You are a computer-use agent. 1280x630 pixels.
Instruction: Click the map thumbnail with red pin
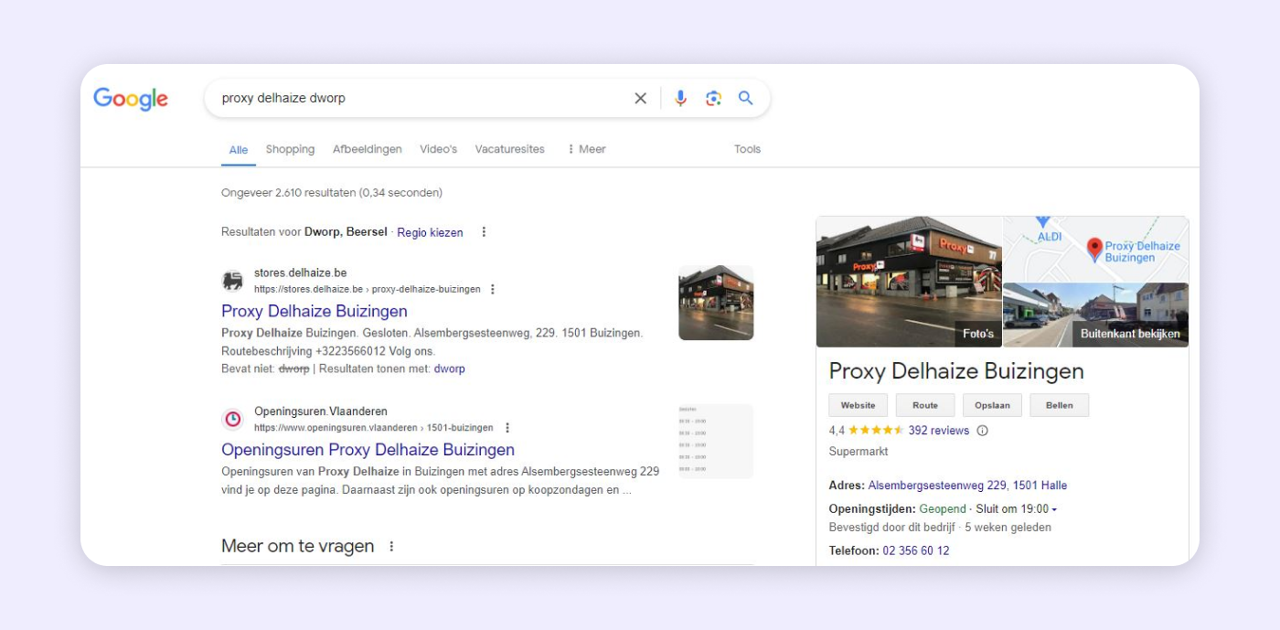coord(1096,249)
